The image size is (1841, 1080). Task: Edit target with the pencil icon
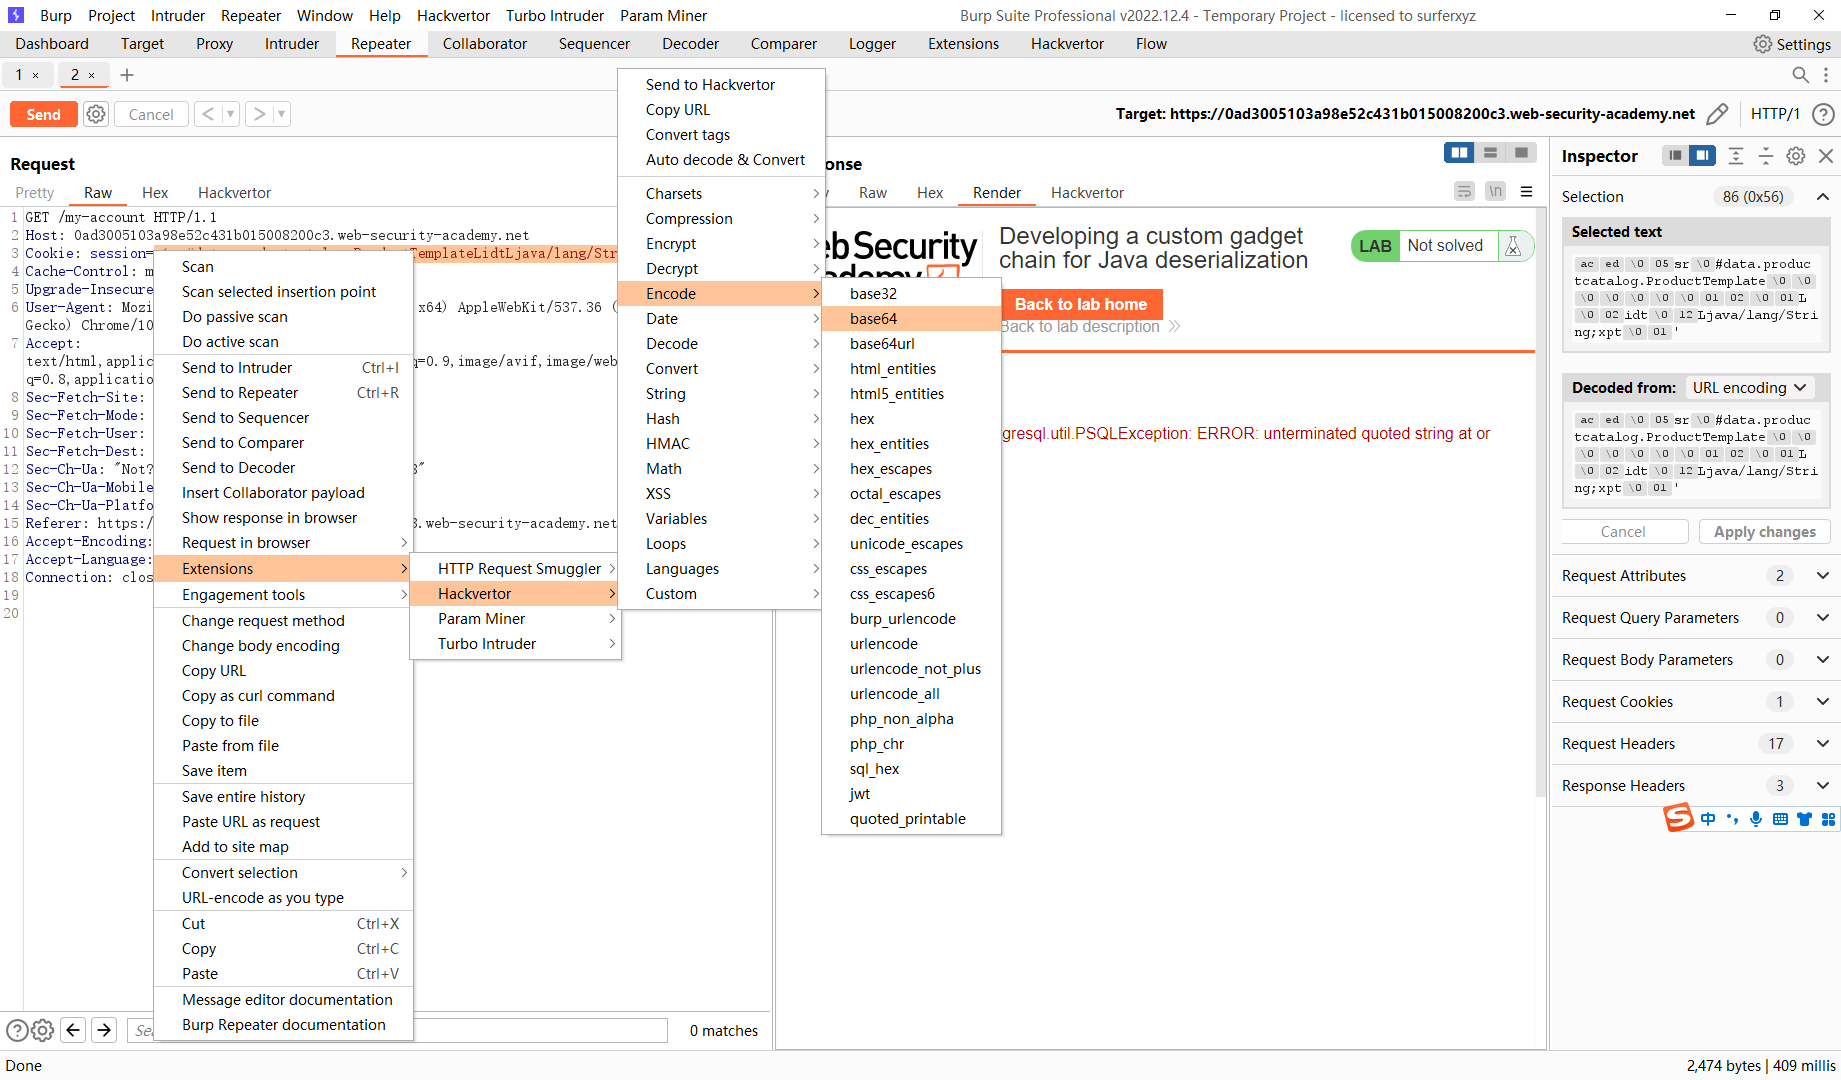[1717, 114]
